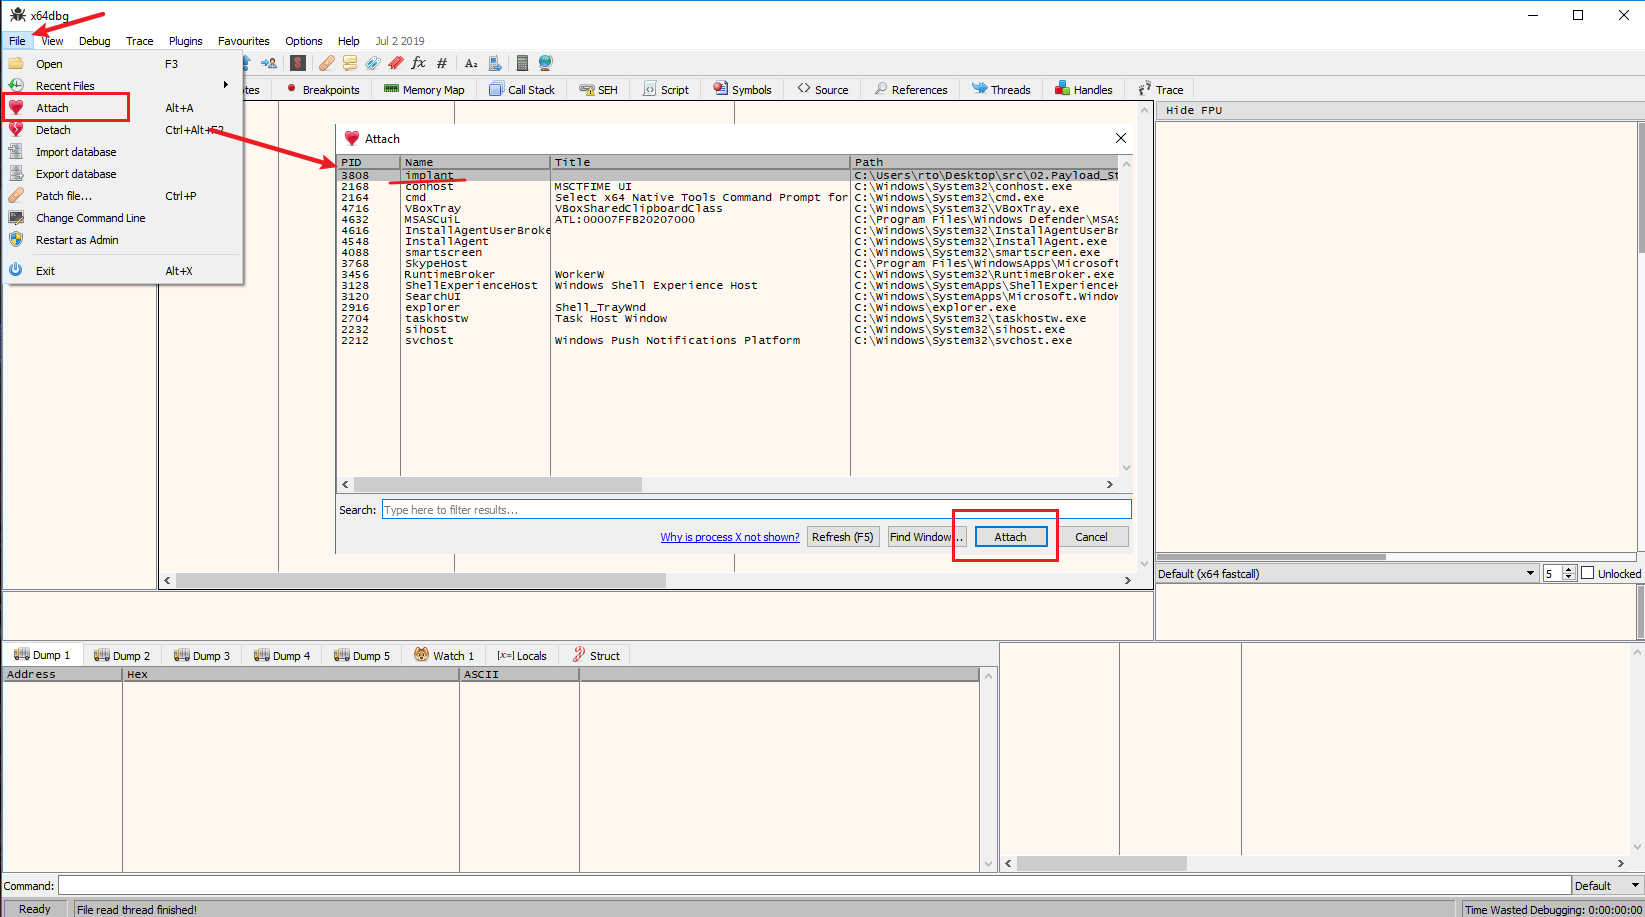This screenshot has height=917, width=1645.
Task: Open Comments with the speech bubble icon
Action: point(350,63)
